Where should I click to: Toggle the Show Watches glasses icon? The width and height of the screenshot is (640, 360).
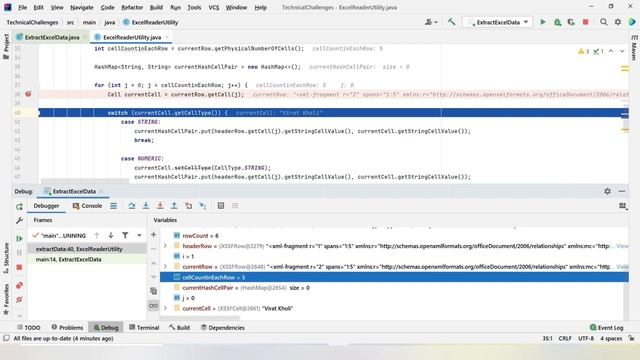(x=153, y=306)
